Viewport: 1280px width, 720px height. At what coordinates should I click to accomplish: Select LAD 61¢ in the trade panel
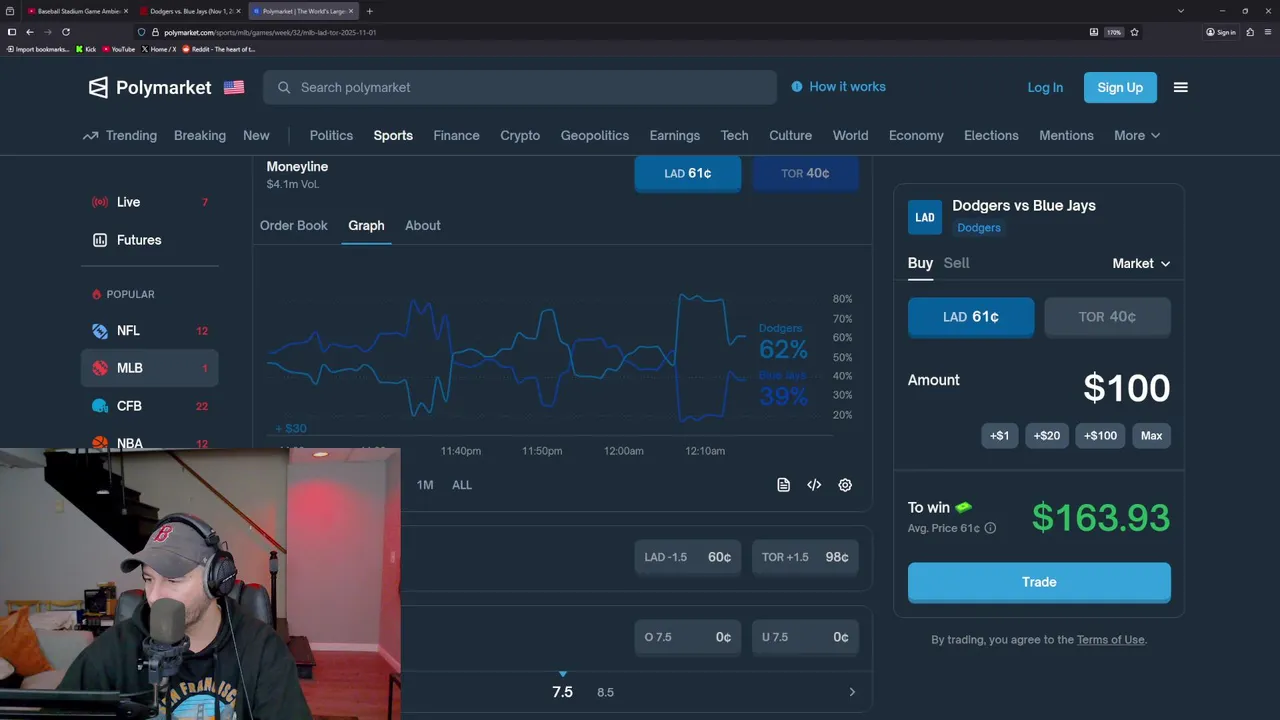pyautogui.click(x=971, y=317)
